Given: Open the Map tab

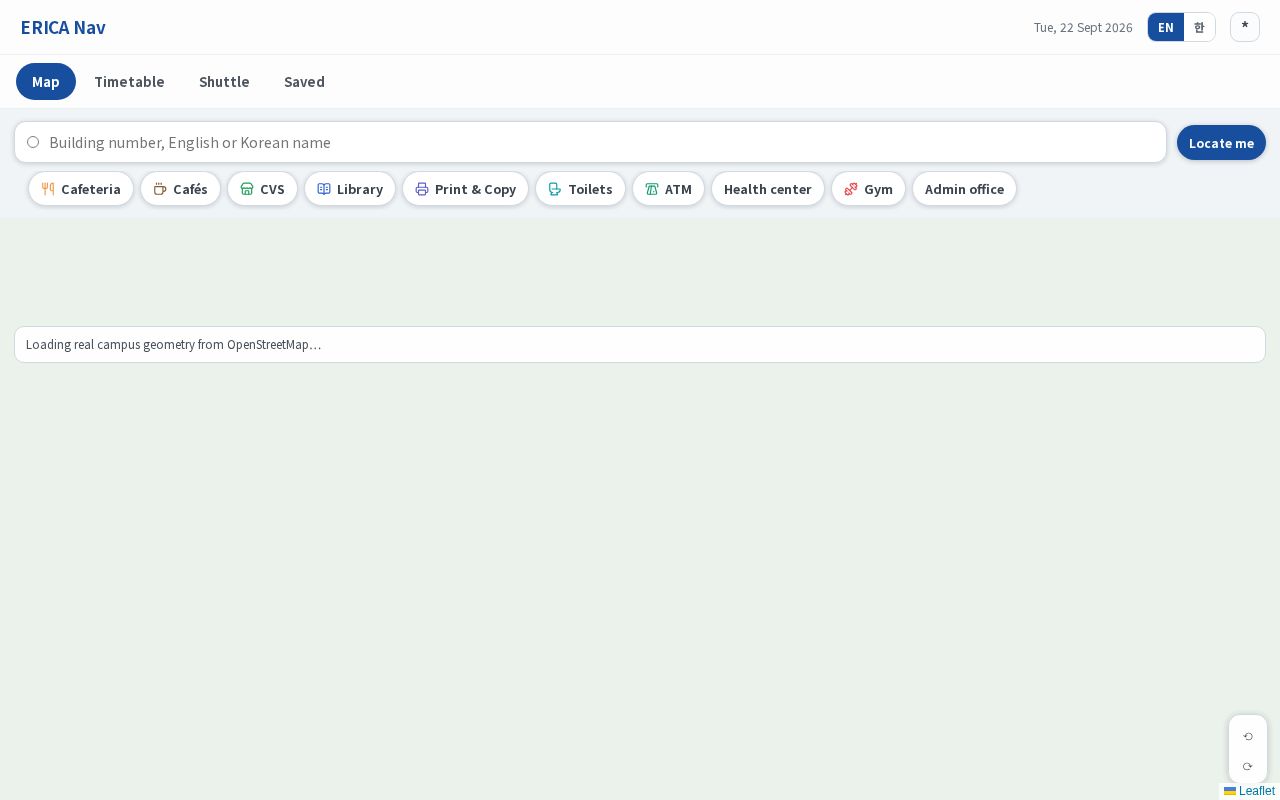Looking at the screenshot, I should coord(46,82).
